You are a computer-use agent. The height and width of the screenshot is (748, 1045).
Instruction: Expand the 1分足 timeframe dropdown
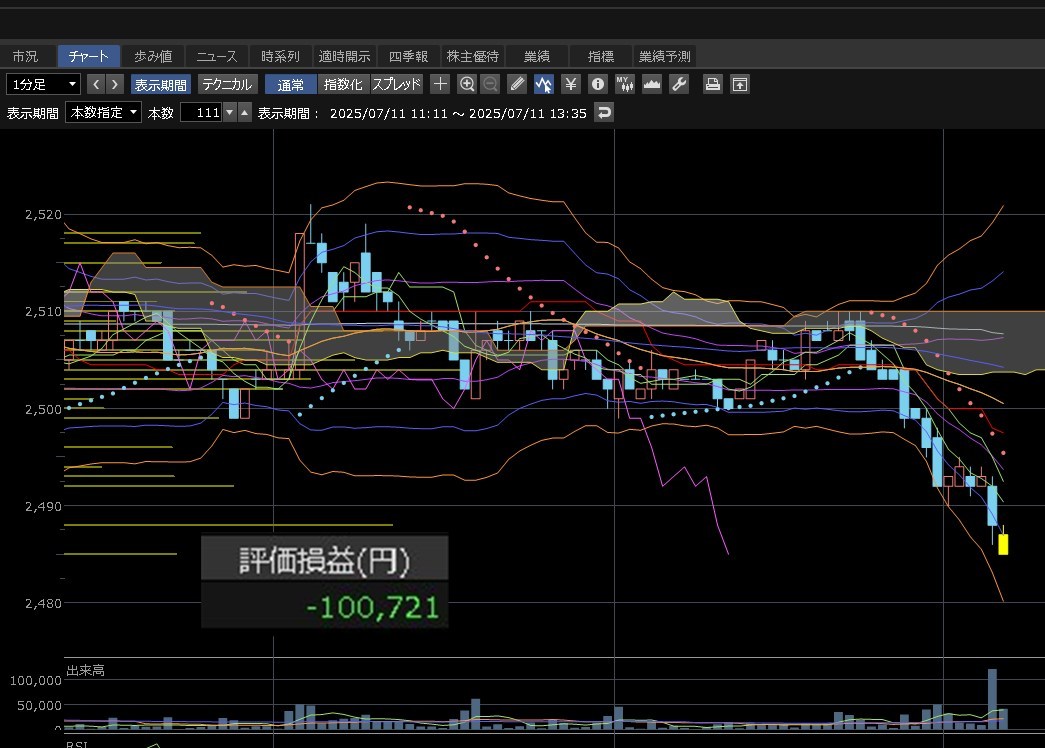pos(43,84)
